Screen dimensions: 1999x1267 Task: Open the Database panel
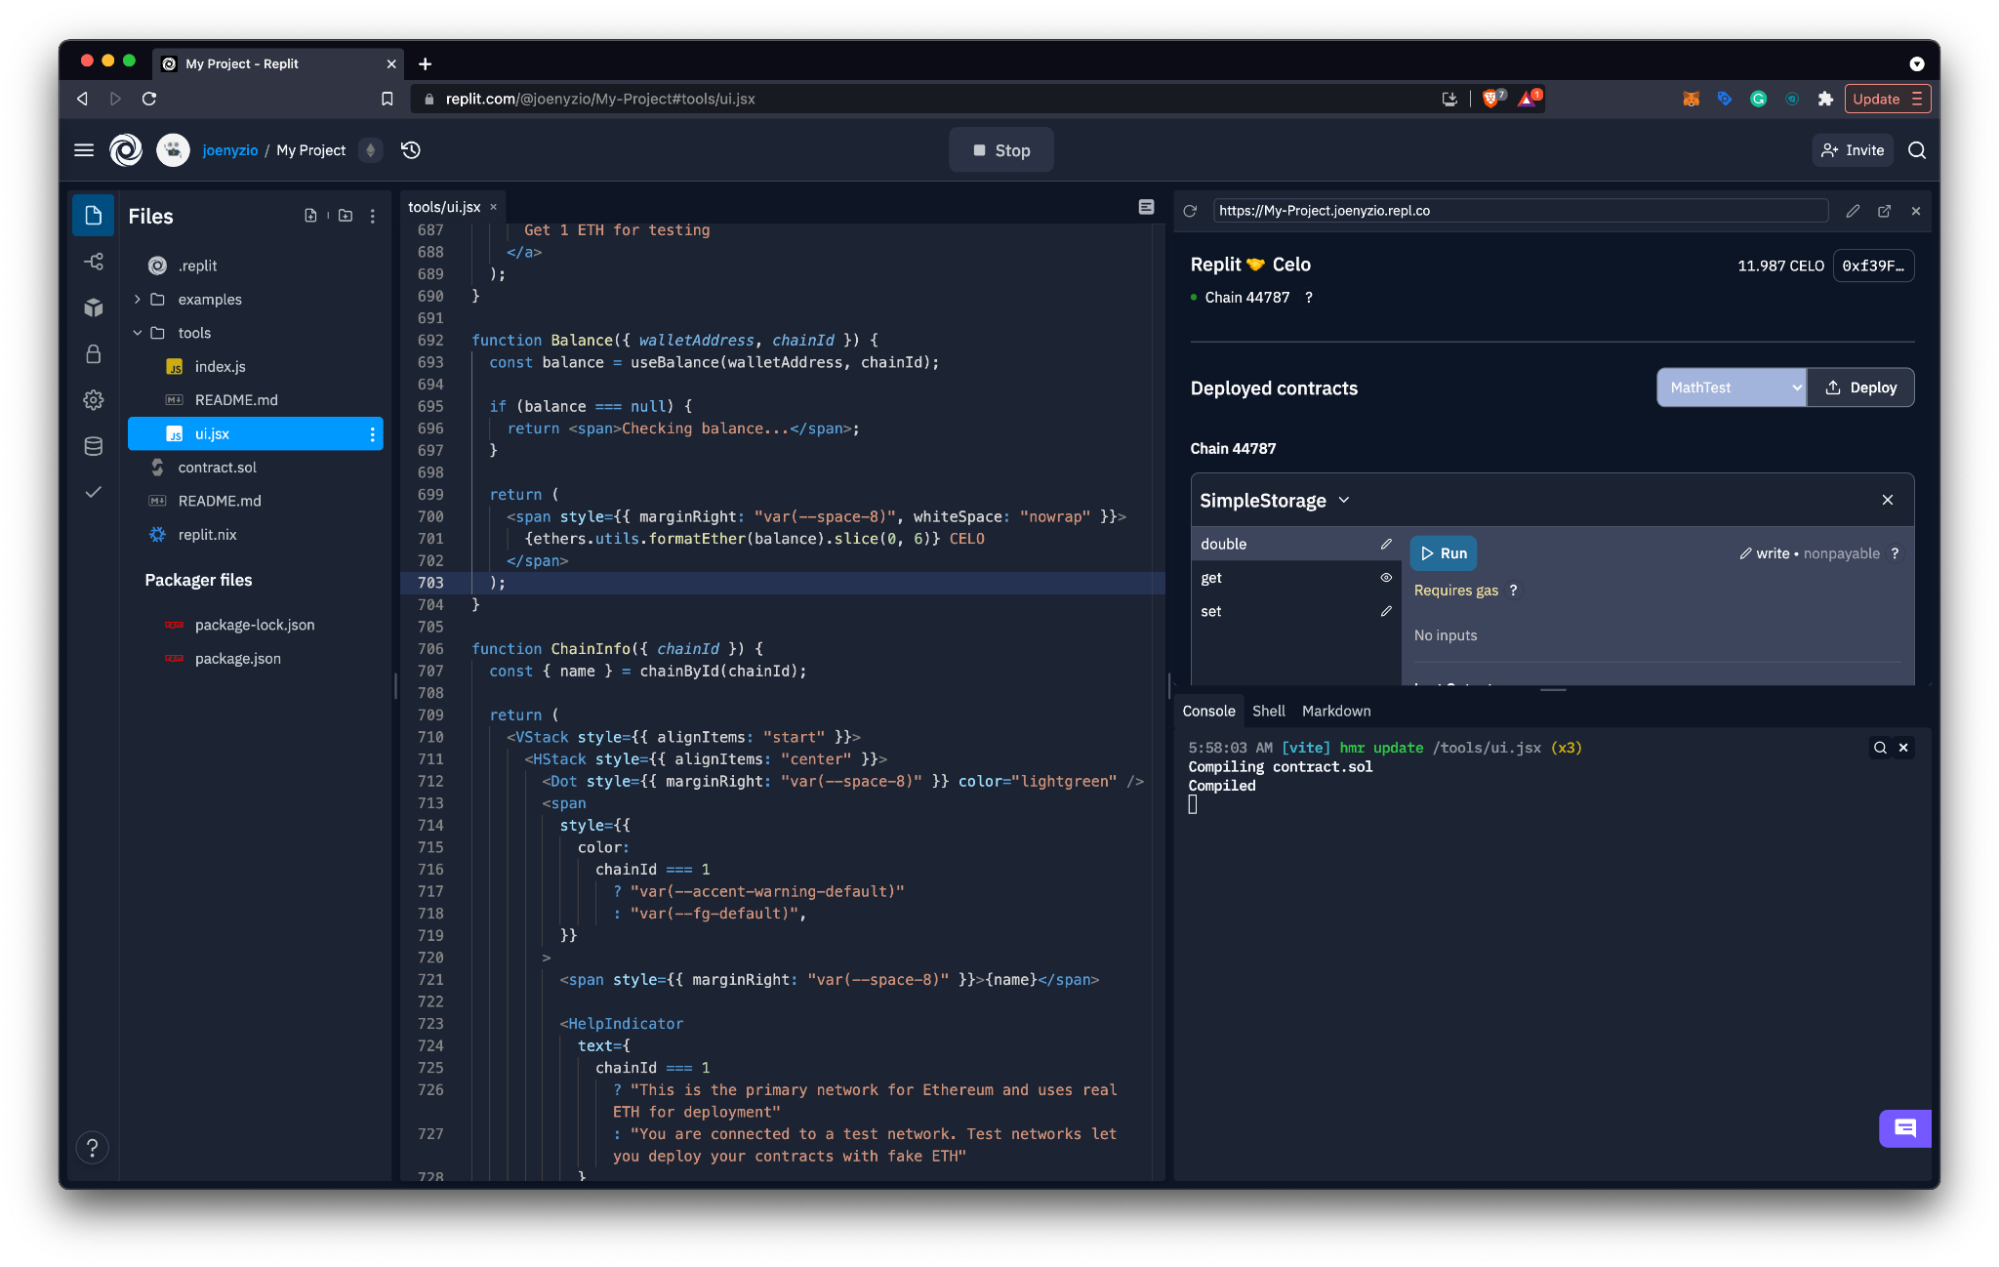pyautogui.click(x=93, y=446)
